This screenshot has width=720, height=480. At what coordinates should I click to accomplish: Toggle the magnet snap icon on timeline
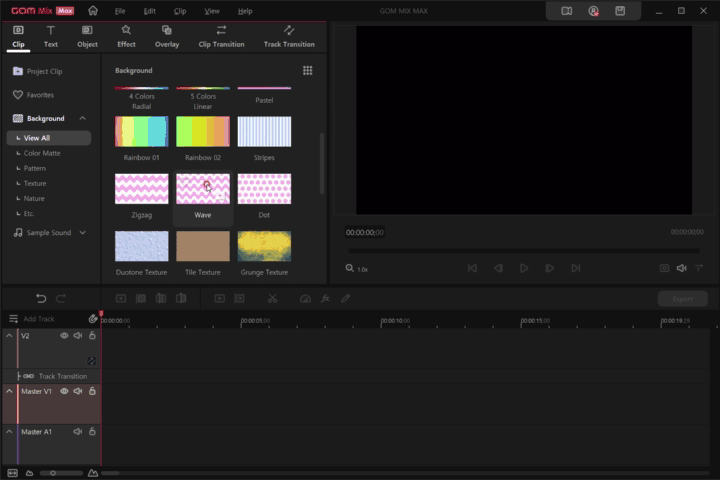(93, 318)
